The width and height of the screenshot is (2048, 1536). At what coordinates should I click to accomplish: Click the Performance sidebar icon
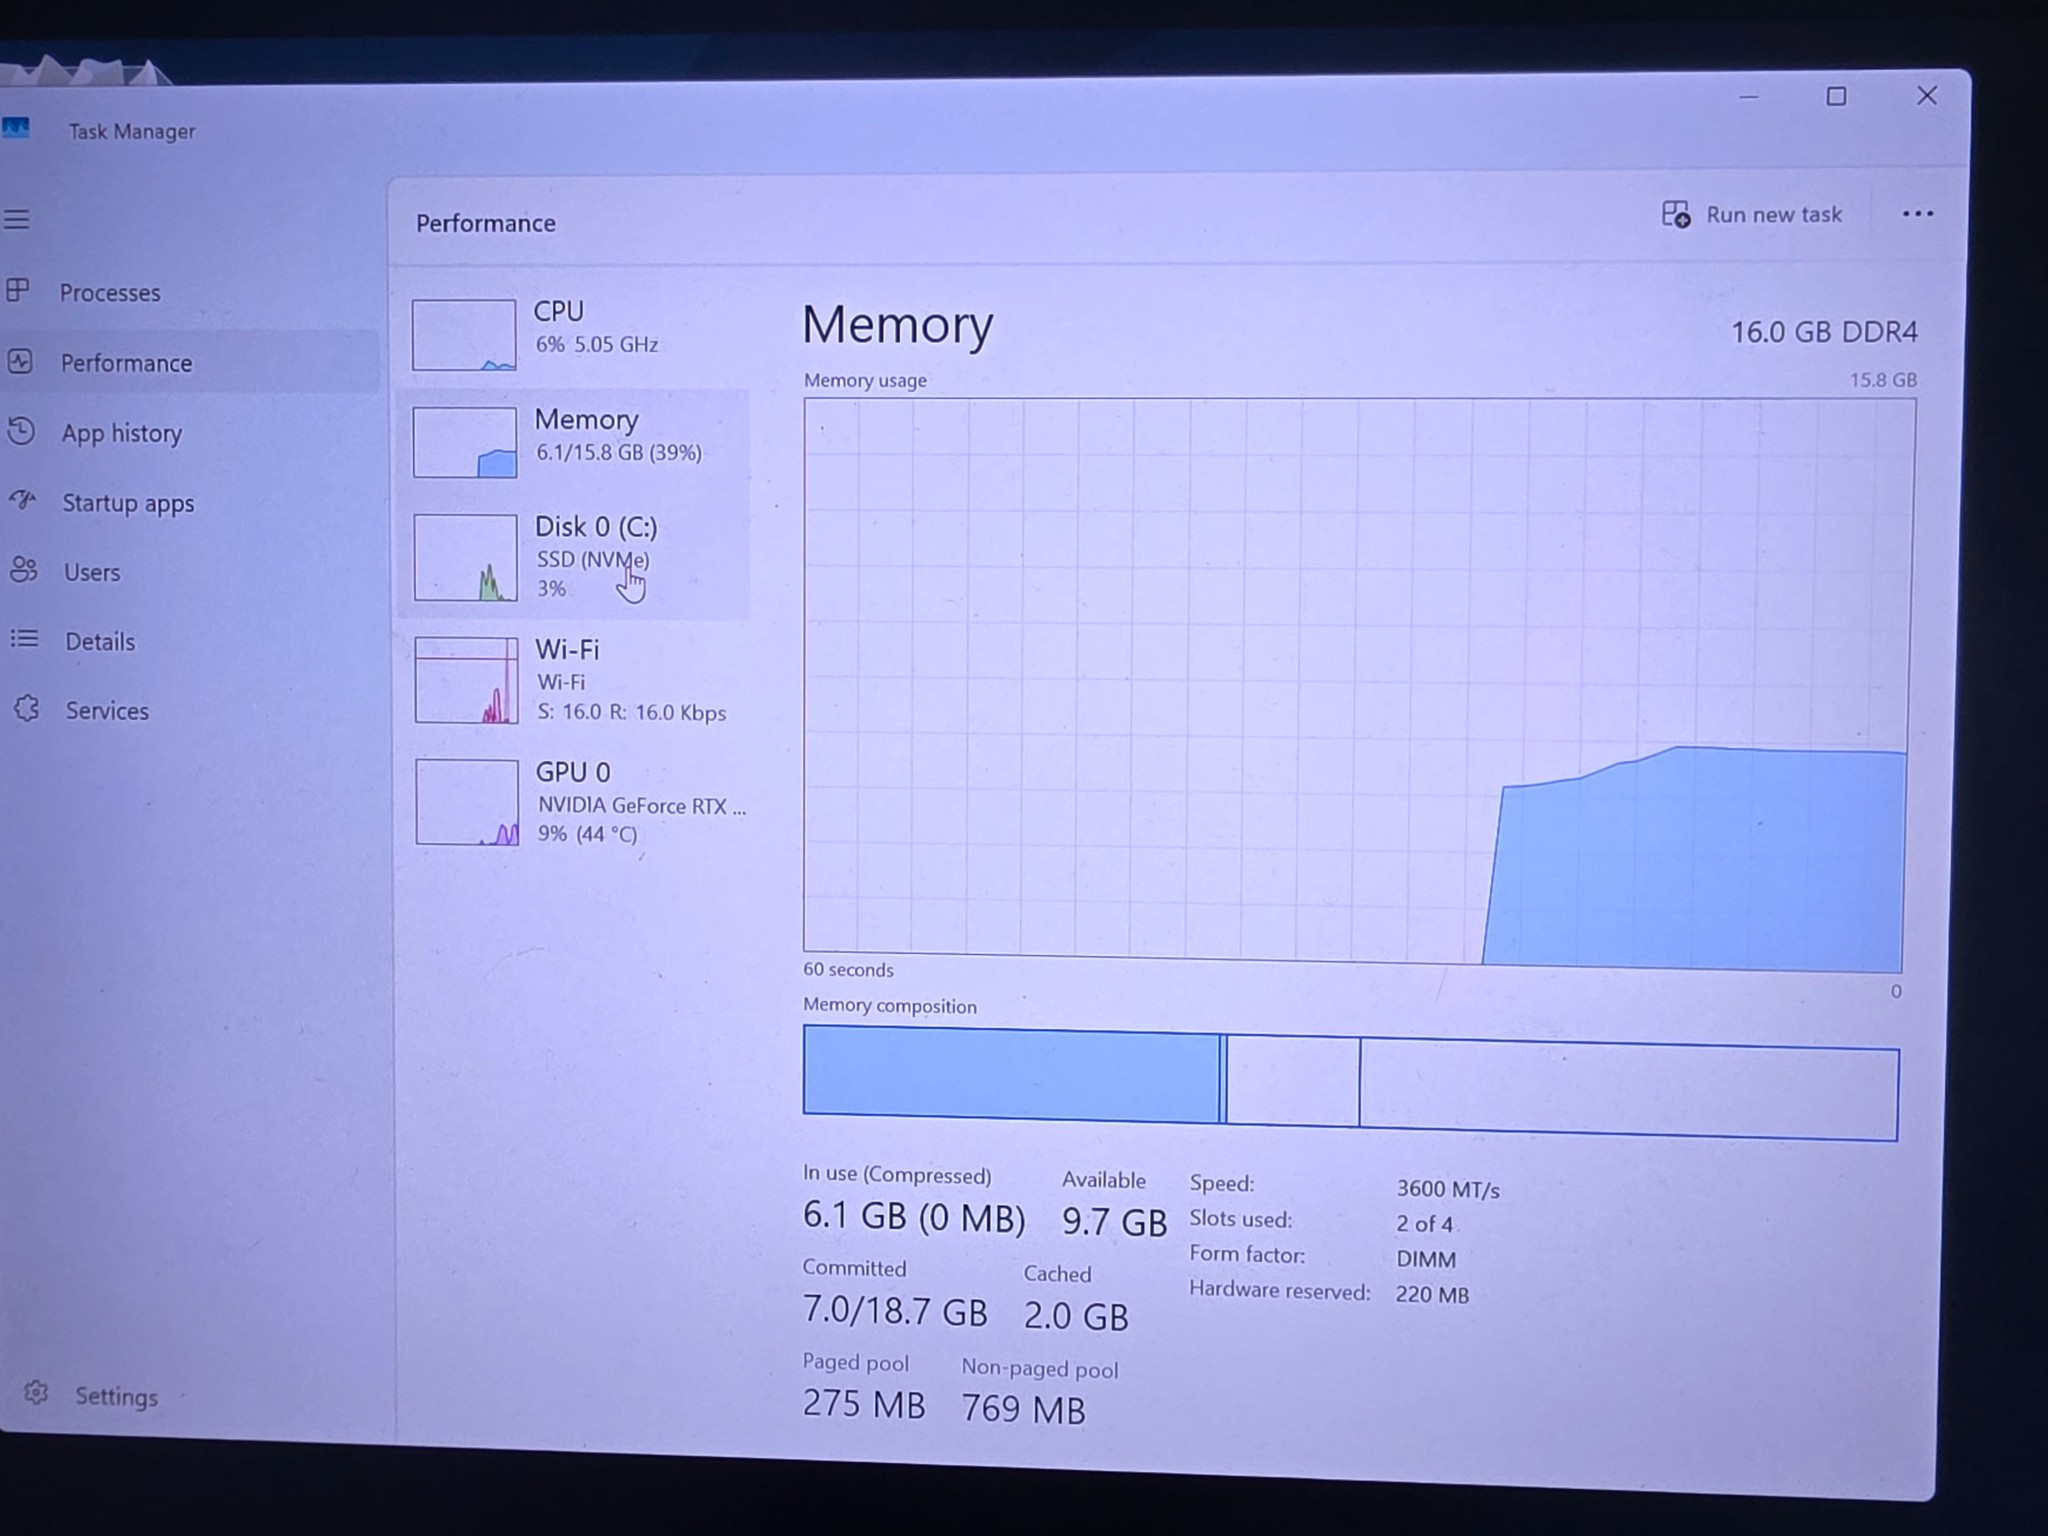tap(20, 361)
